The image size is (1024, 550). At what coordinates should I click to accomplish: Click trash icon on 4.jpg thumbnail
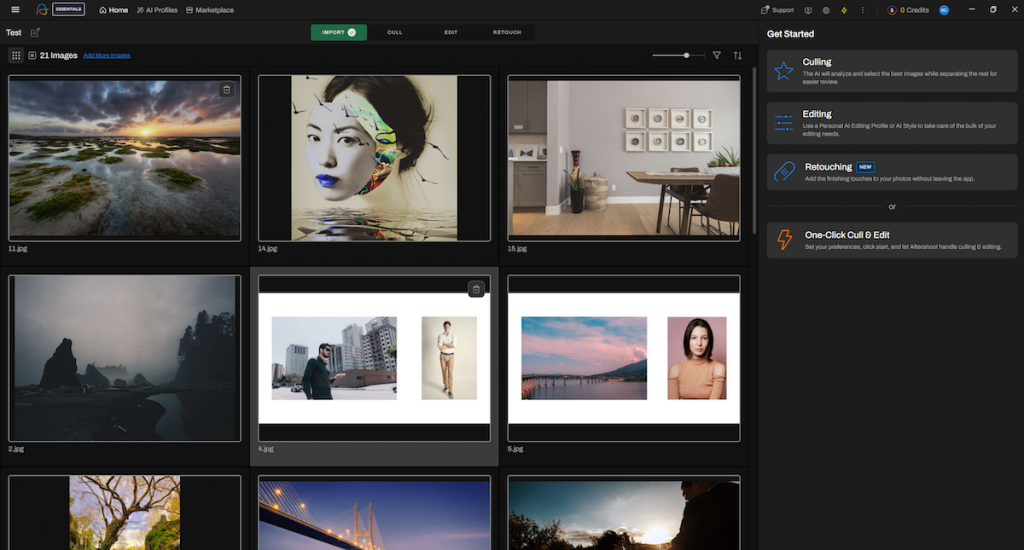point(476,289)
